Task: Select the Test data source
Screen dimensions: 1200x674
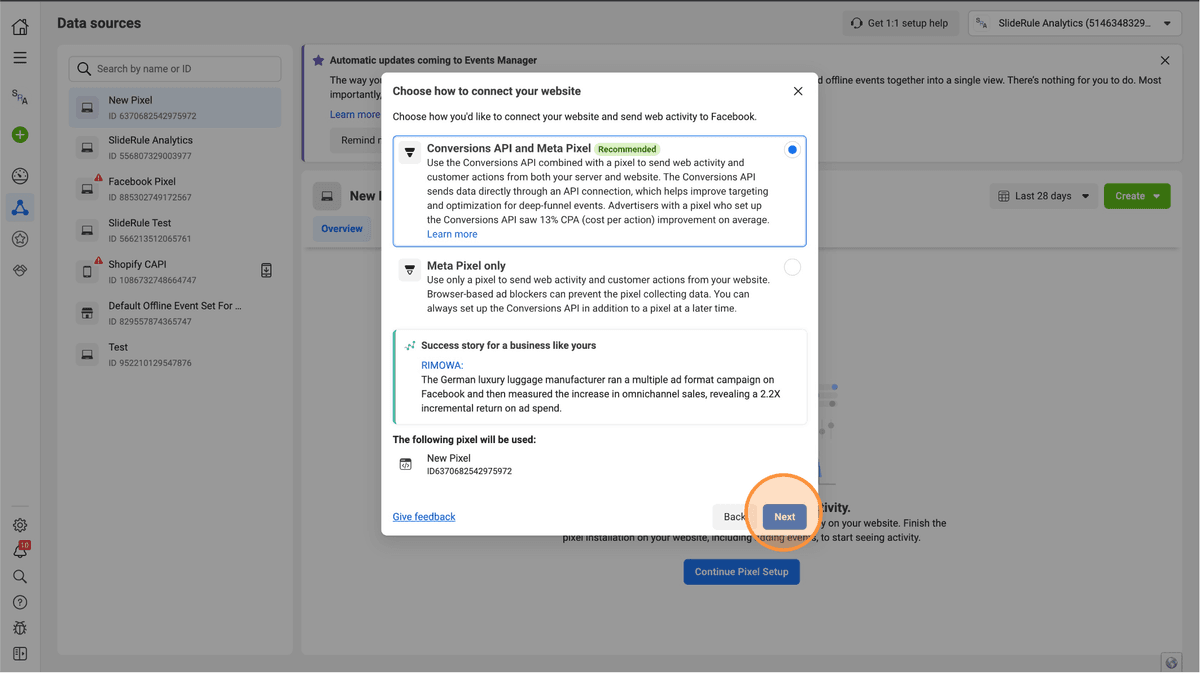Action: [175, 355]
